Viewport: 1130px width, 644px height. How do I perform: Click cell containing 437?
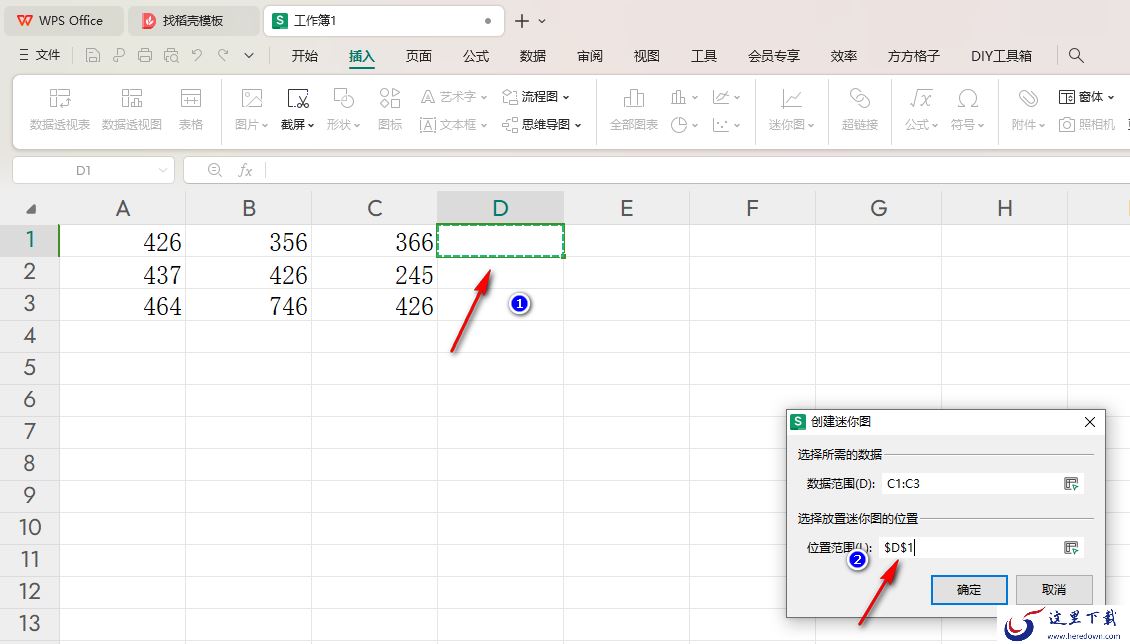(x=123, y=274)
